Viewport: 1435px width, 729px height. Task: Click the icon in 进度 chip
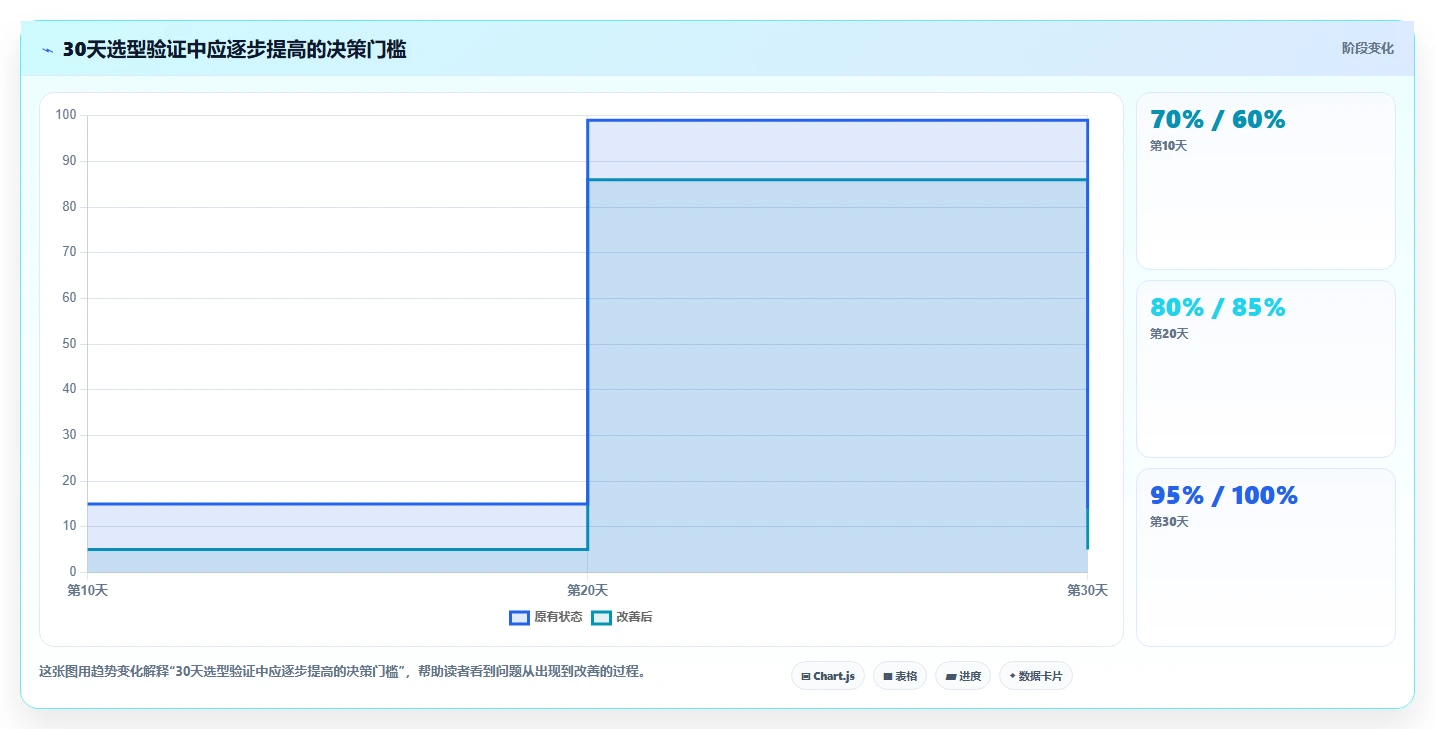pyautogui.click(x=950, y=677)
